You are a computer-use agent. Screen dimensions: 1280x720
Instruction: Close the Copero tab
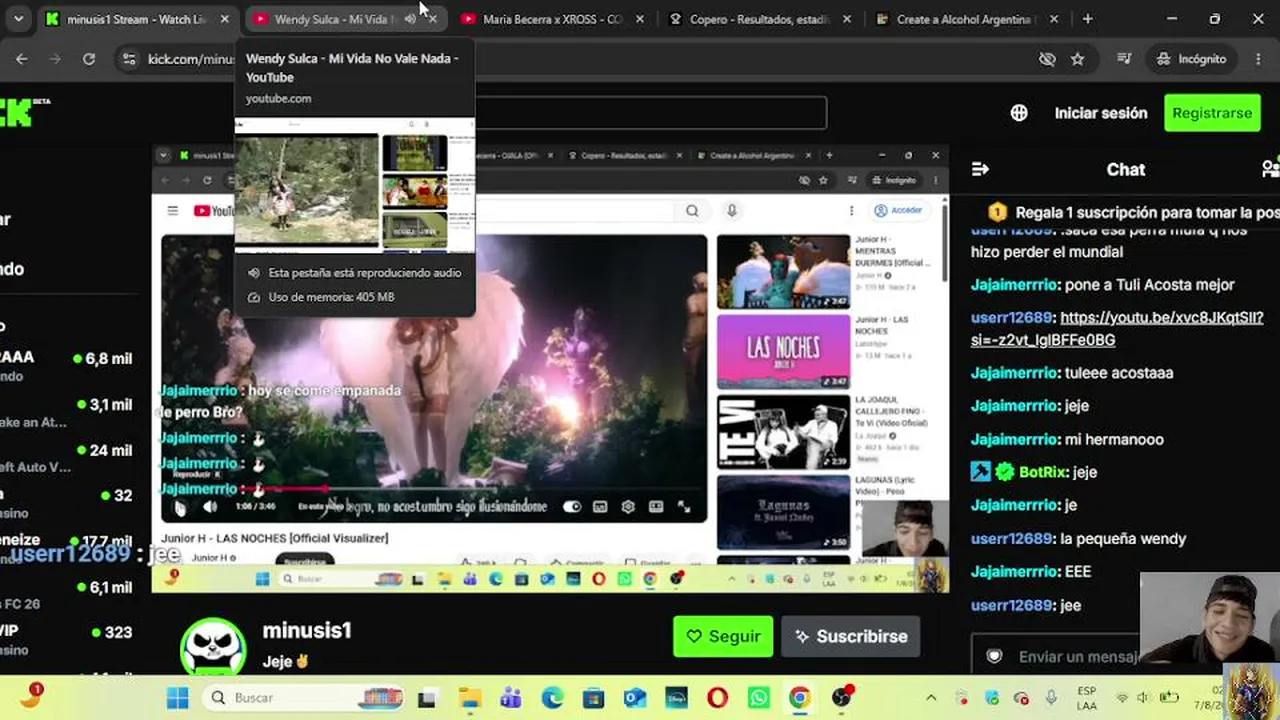(x=848, y=19)
